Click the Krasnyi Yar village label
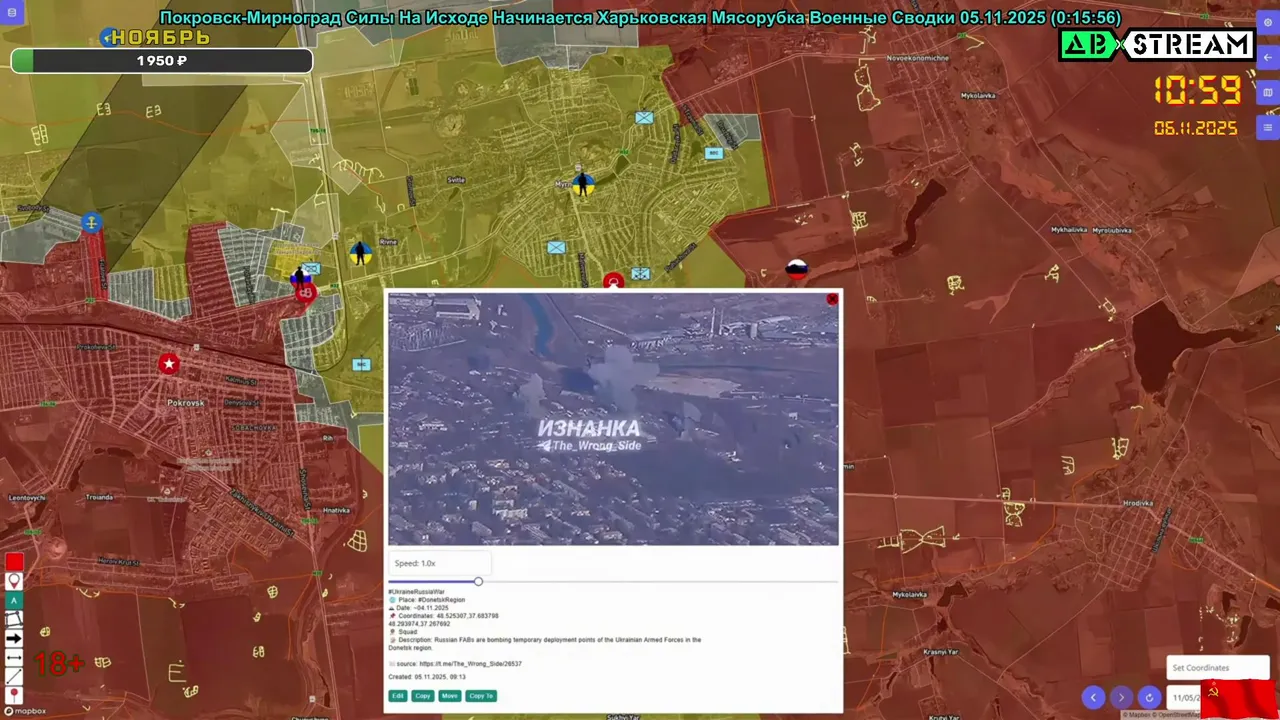This screenshot has height=720, width=1280. click(x=940, y=652)
